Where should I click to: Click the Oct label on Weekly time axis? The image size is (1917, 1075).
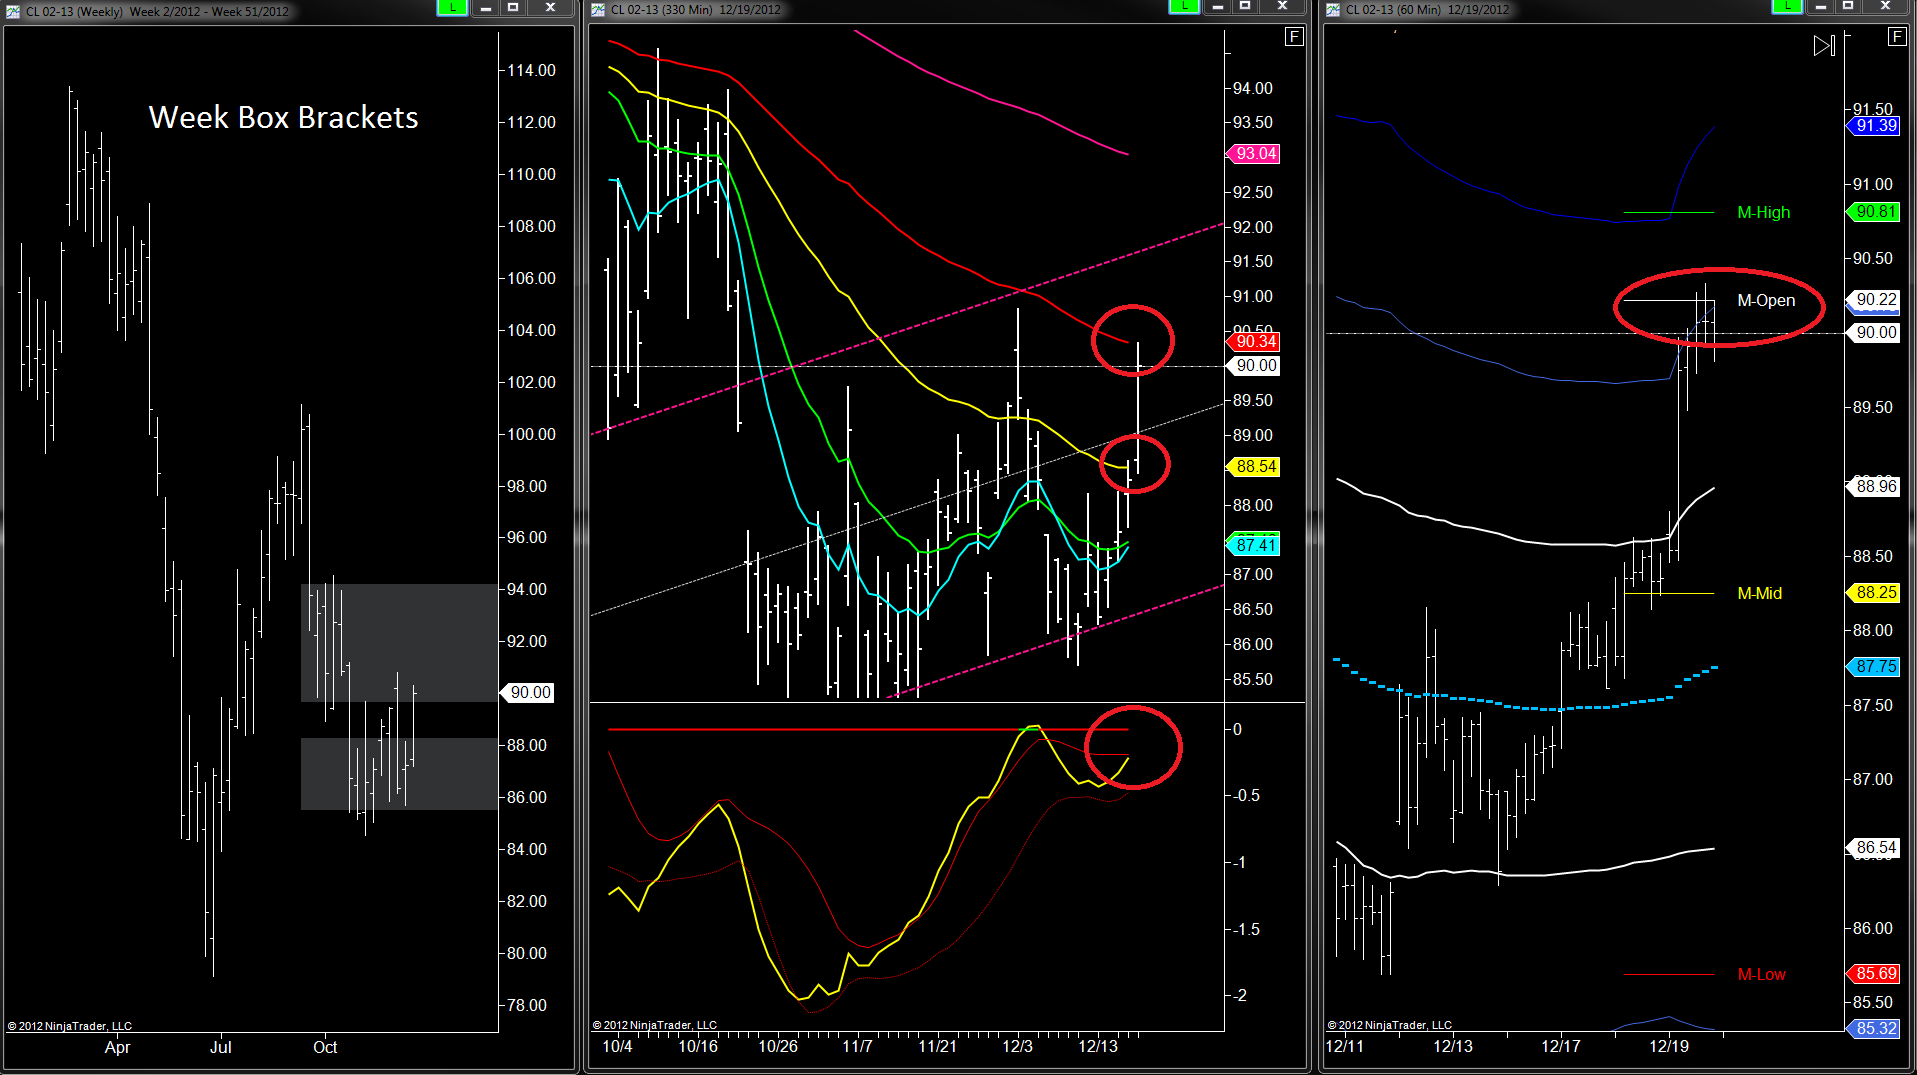[325, 1048]
